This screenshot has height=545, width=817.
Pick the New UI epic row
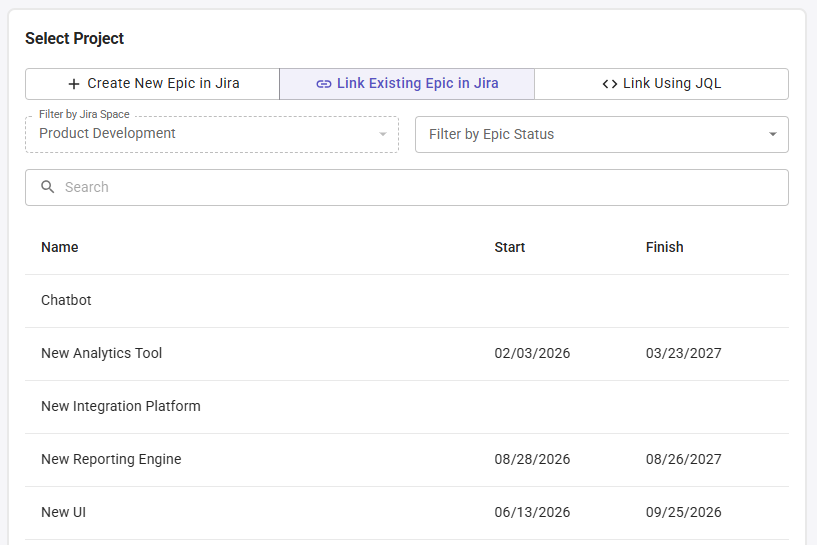(407, 513)
